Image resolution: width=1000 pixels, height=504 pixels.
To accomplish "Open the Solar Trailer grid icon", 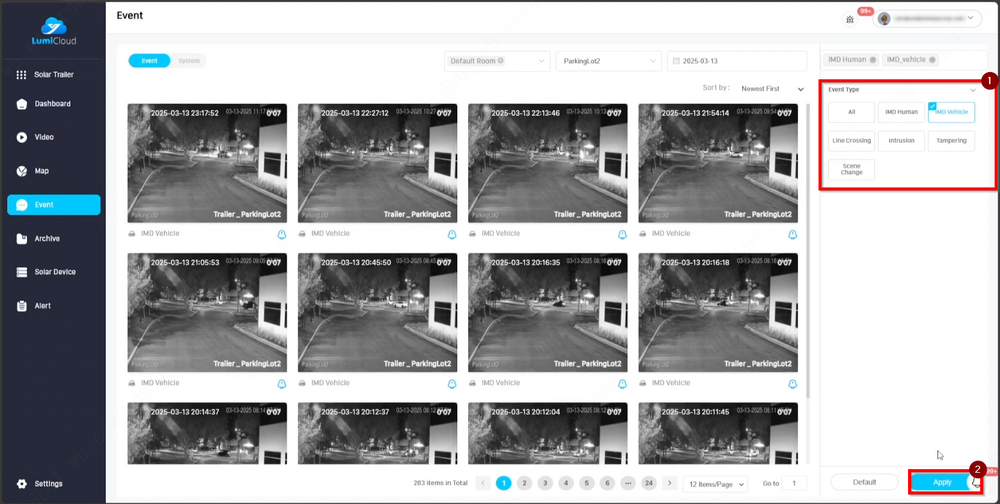I will [x=21, y=75].
